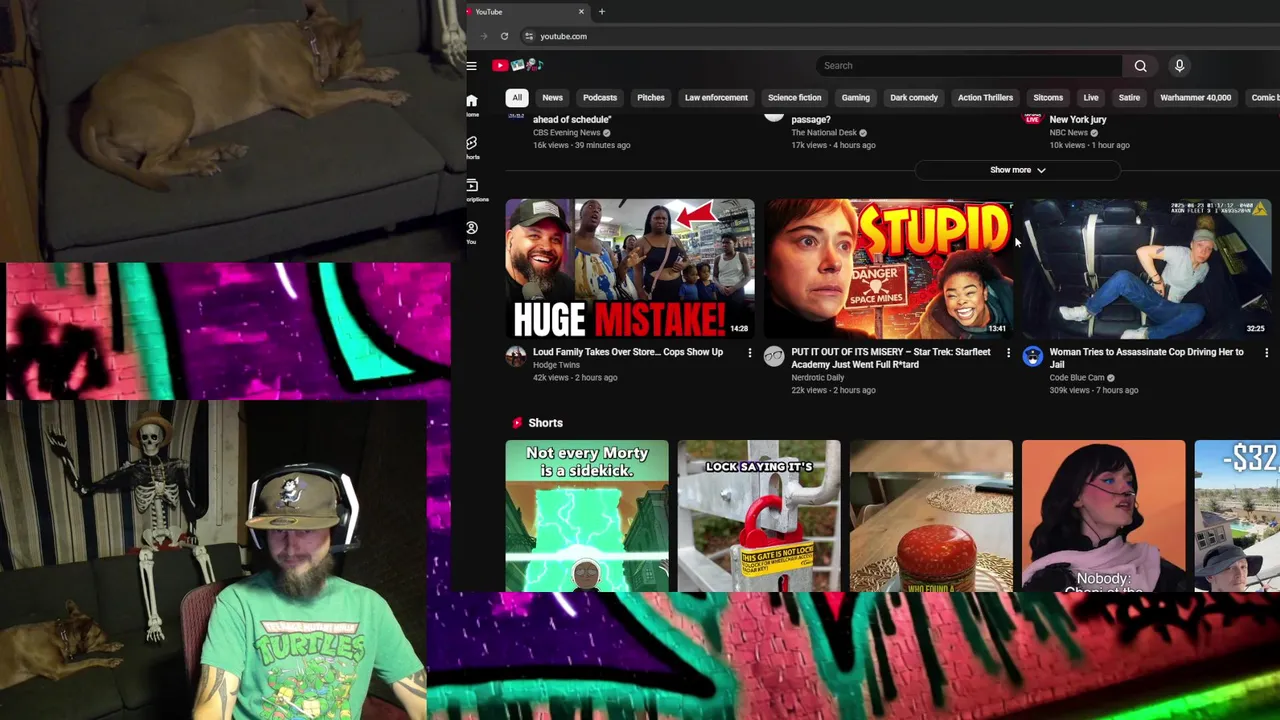
Task: Open a new browser tab
Action: coord(602,12)
